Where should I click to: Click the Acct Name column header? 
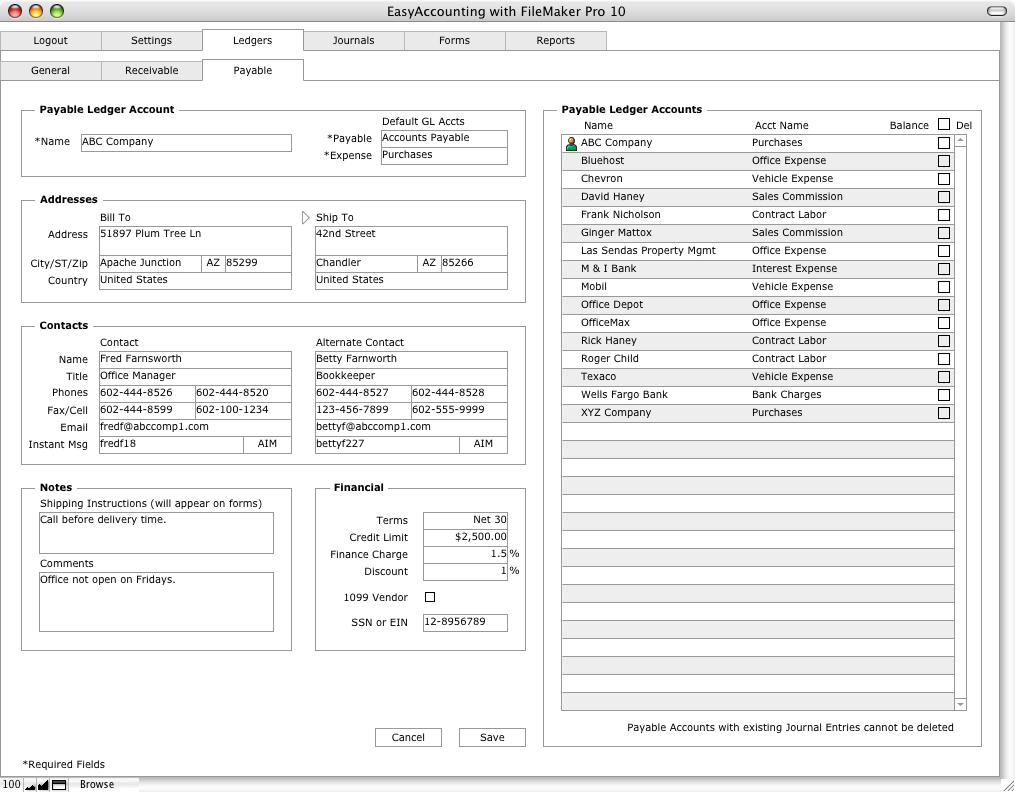[781, 126]
